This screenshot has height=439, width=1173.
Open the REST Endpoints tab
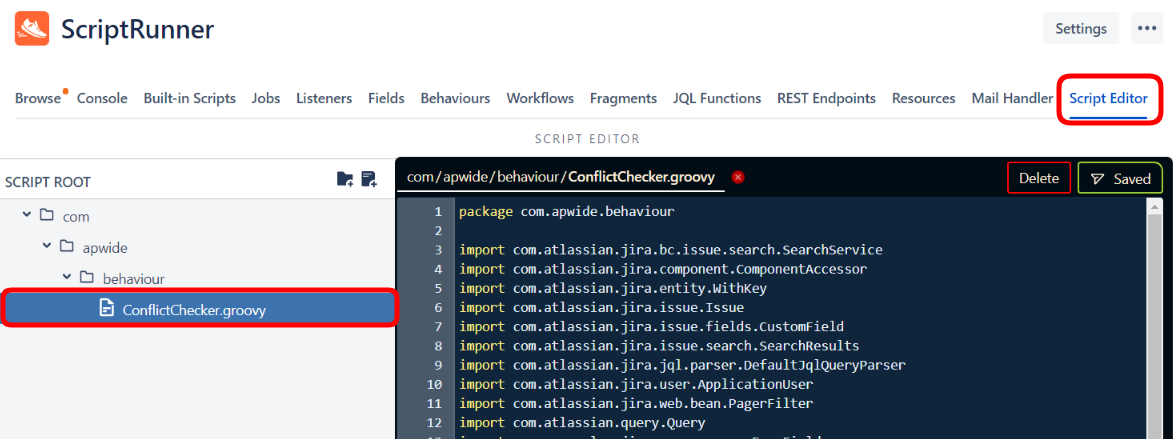826,98
